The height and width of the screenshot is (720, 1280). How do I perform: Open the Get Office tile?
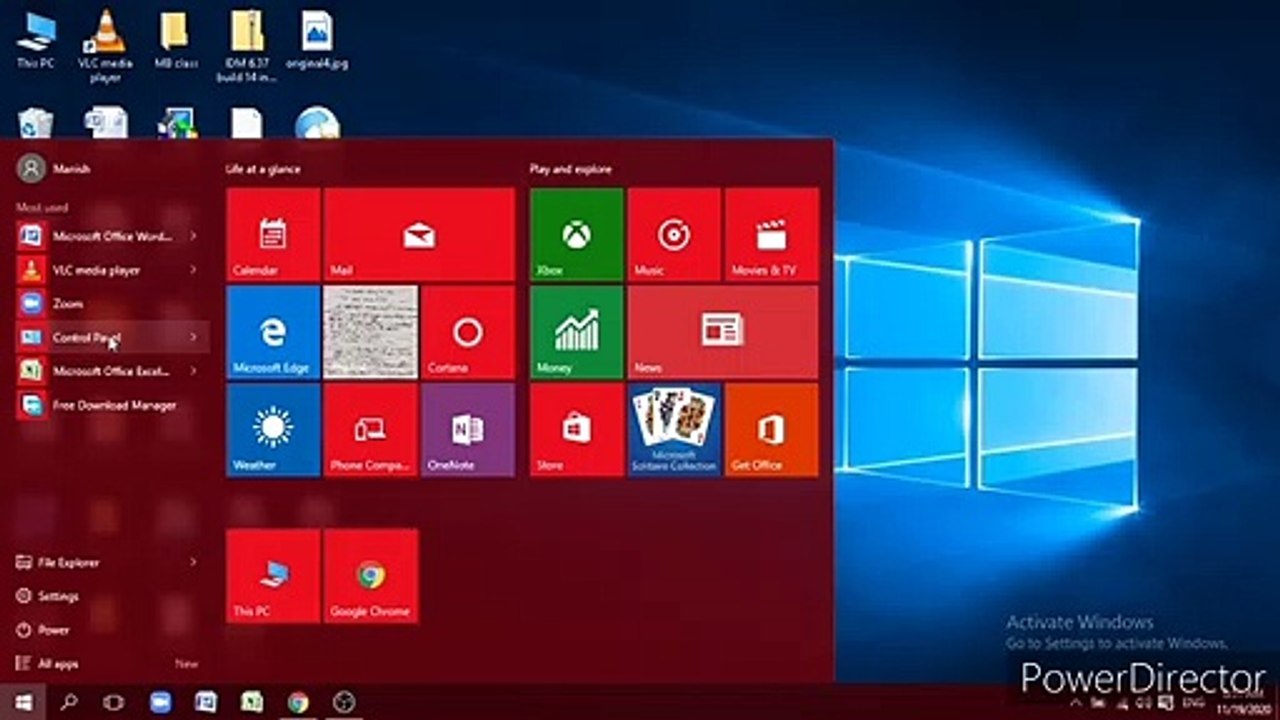pos(772,430)
